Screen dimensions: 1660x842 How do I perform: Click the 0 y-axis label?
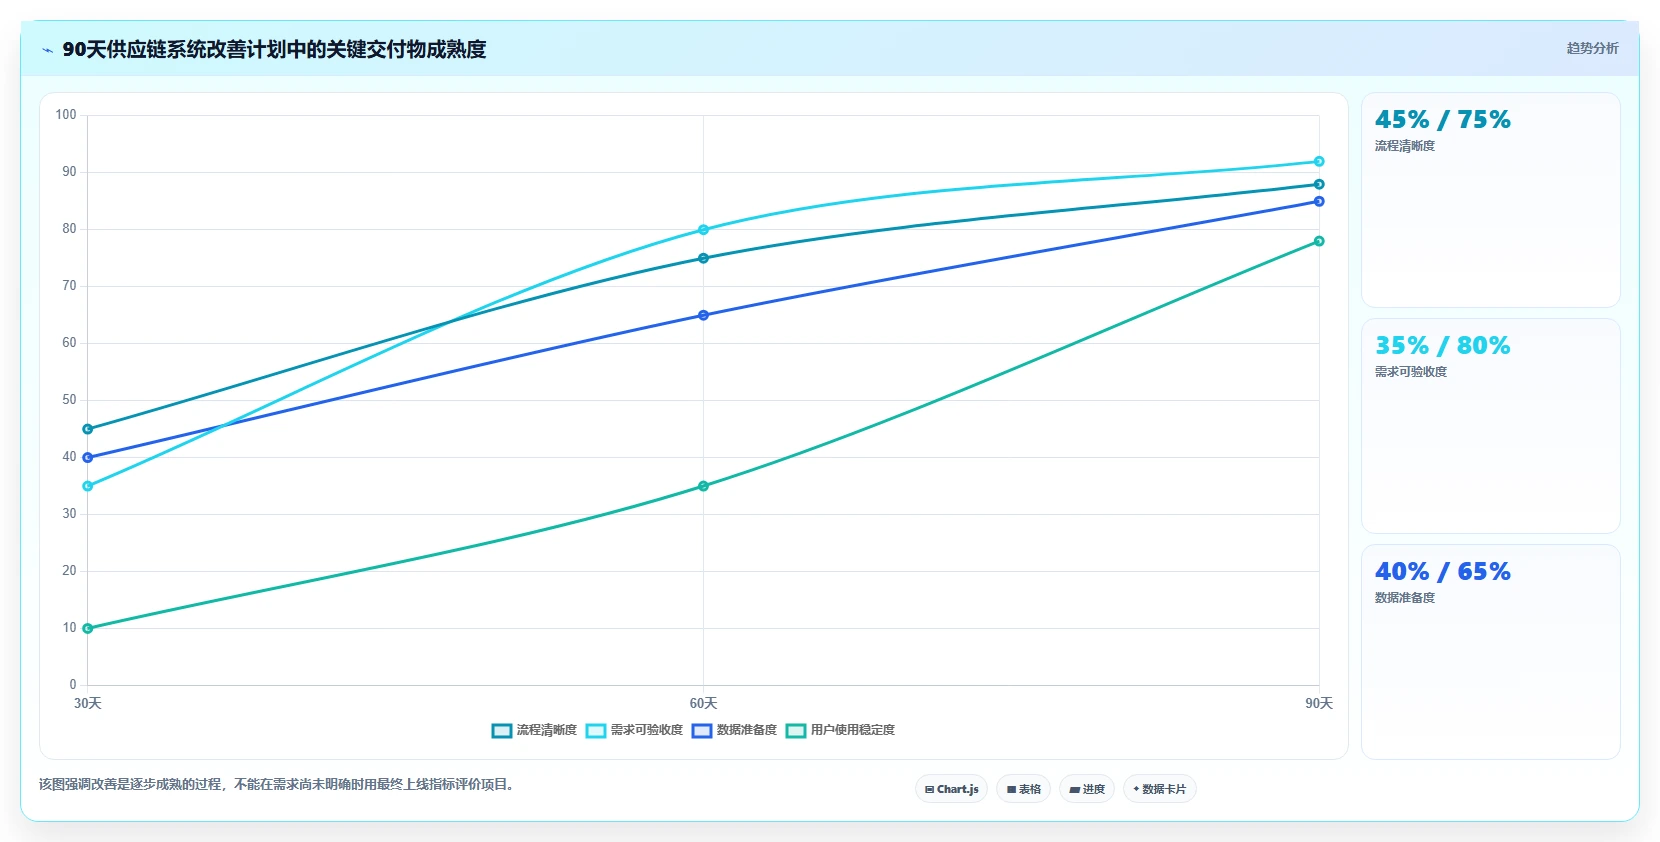coord(73,685)
